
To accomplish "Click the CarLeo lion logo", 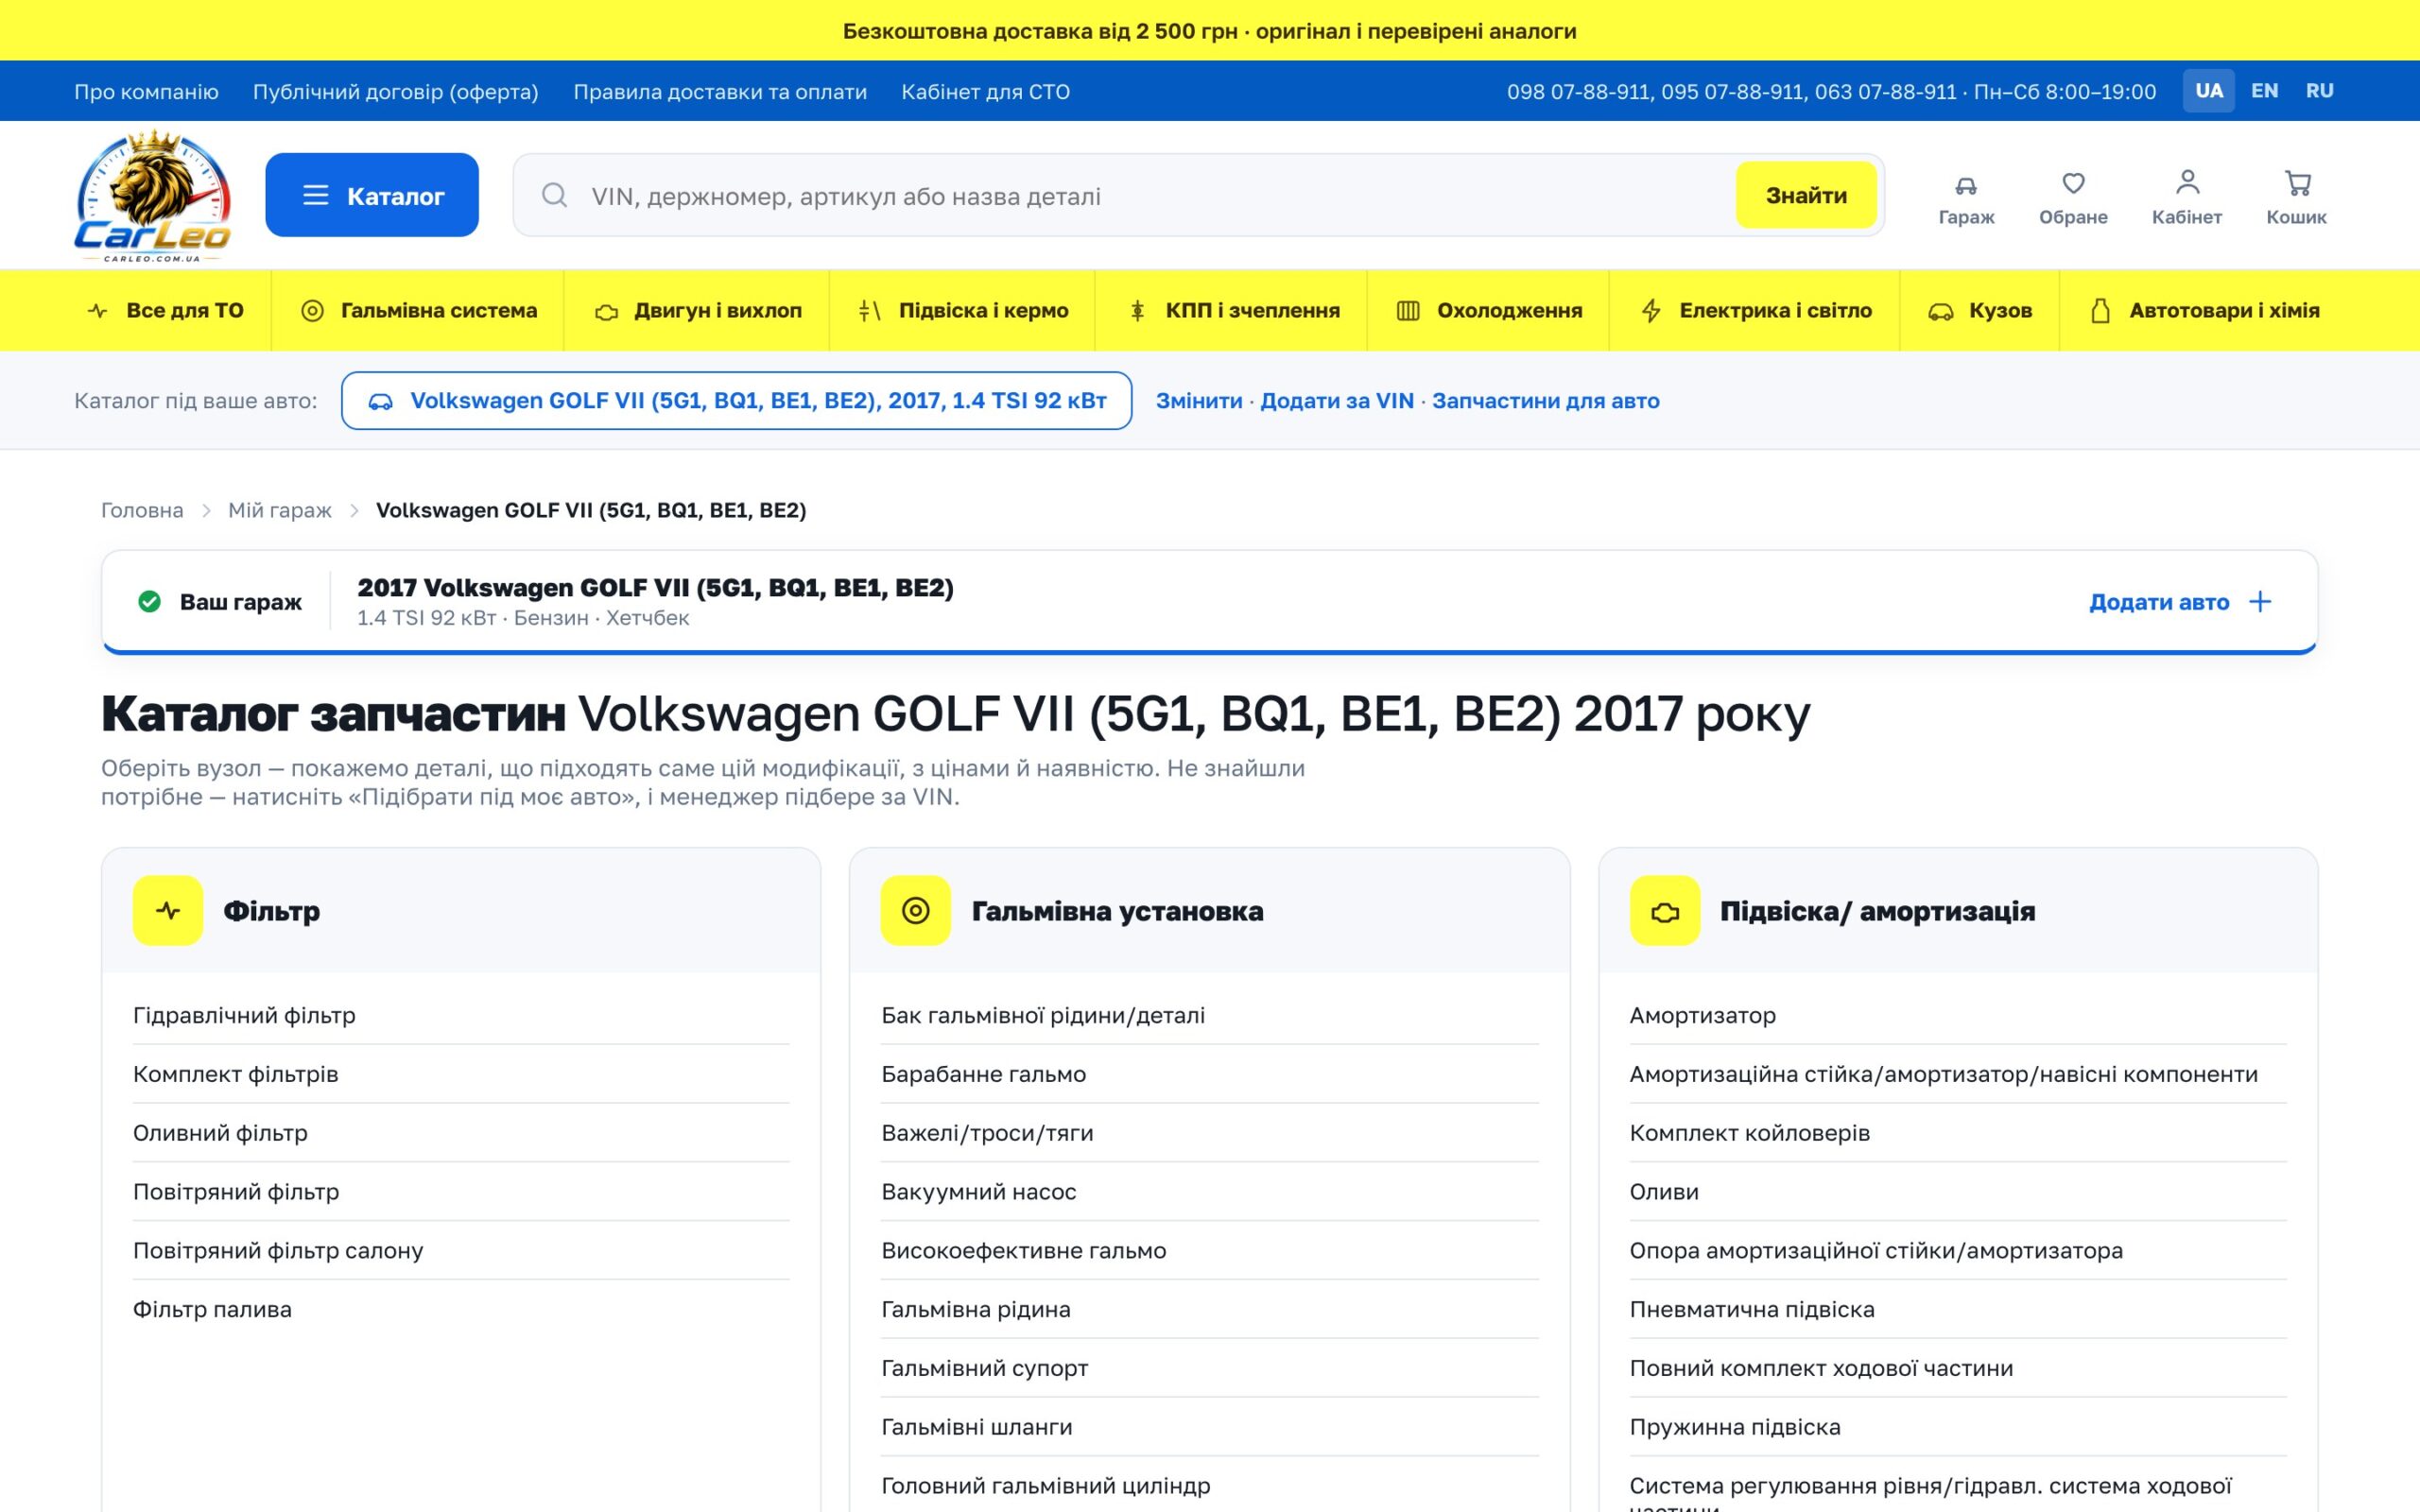I will tap(153, 195).
